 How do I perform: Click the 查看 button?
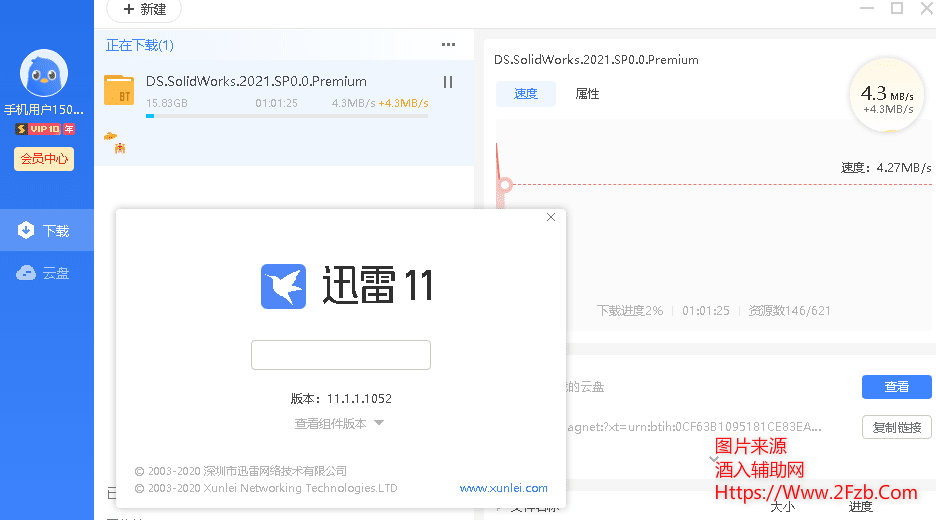point(896,387)
